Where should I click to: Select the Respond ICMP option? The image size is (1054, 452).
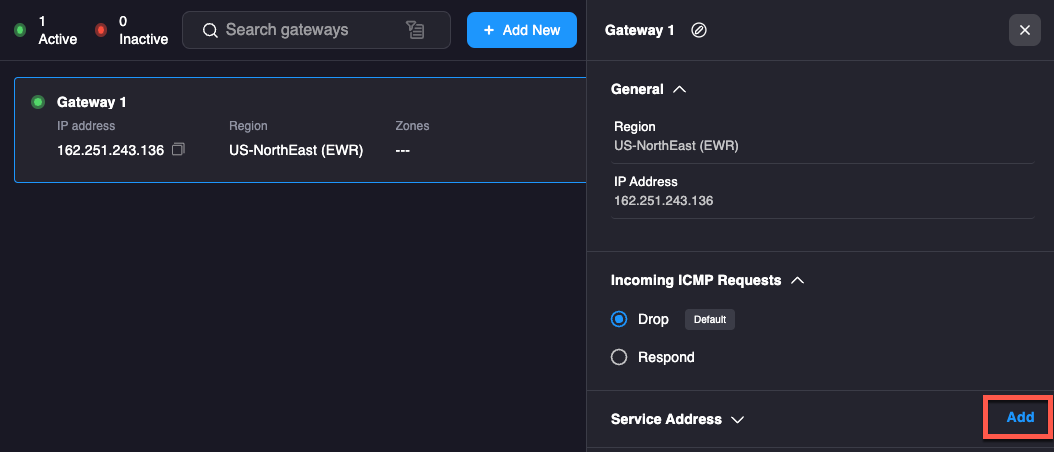(x=619, y=357)
